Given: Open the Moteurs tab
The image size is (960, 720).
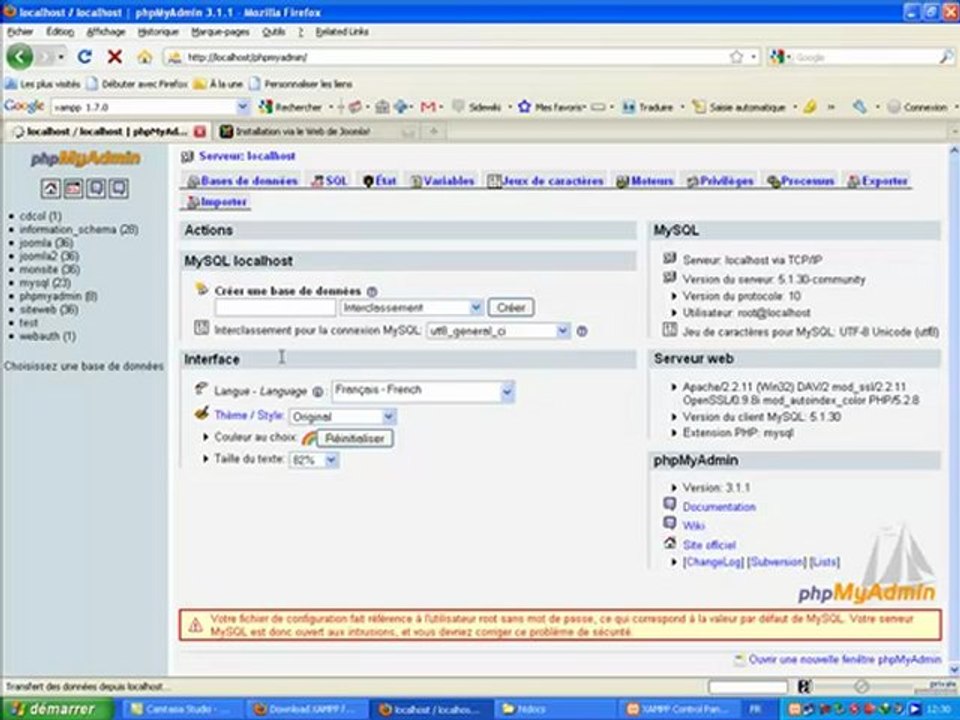Looking at the screenshot, I should (x=645, y=181).
